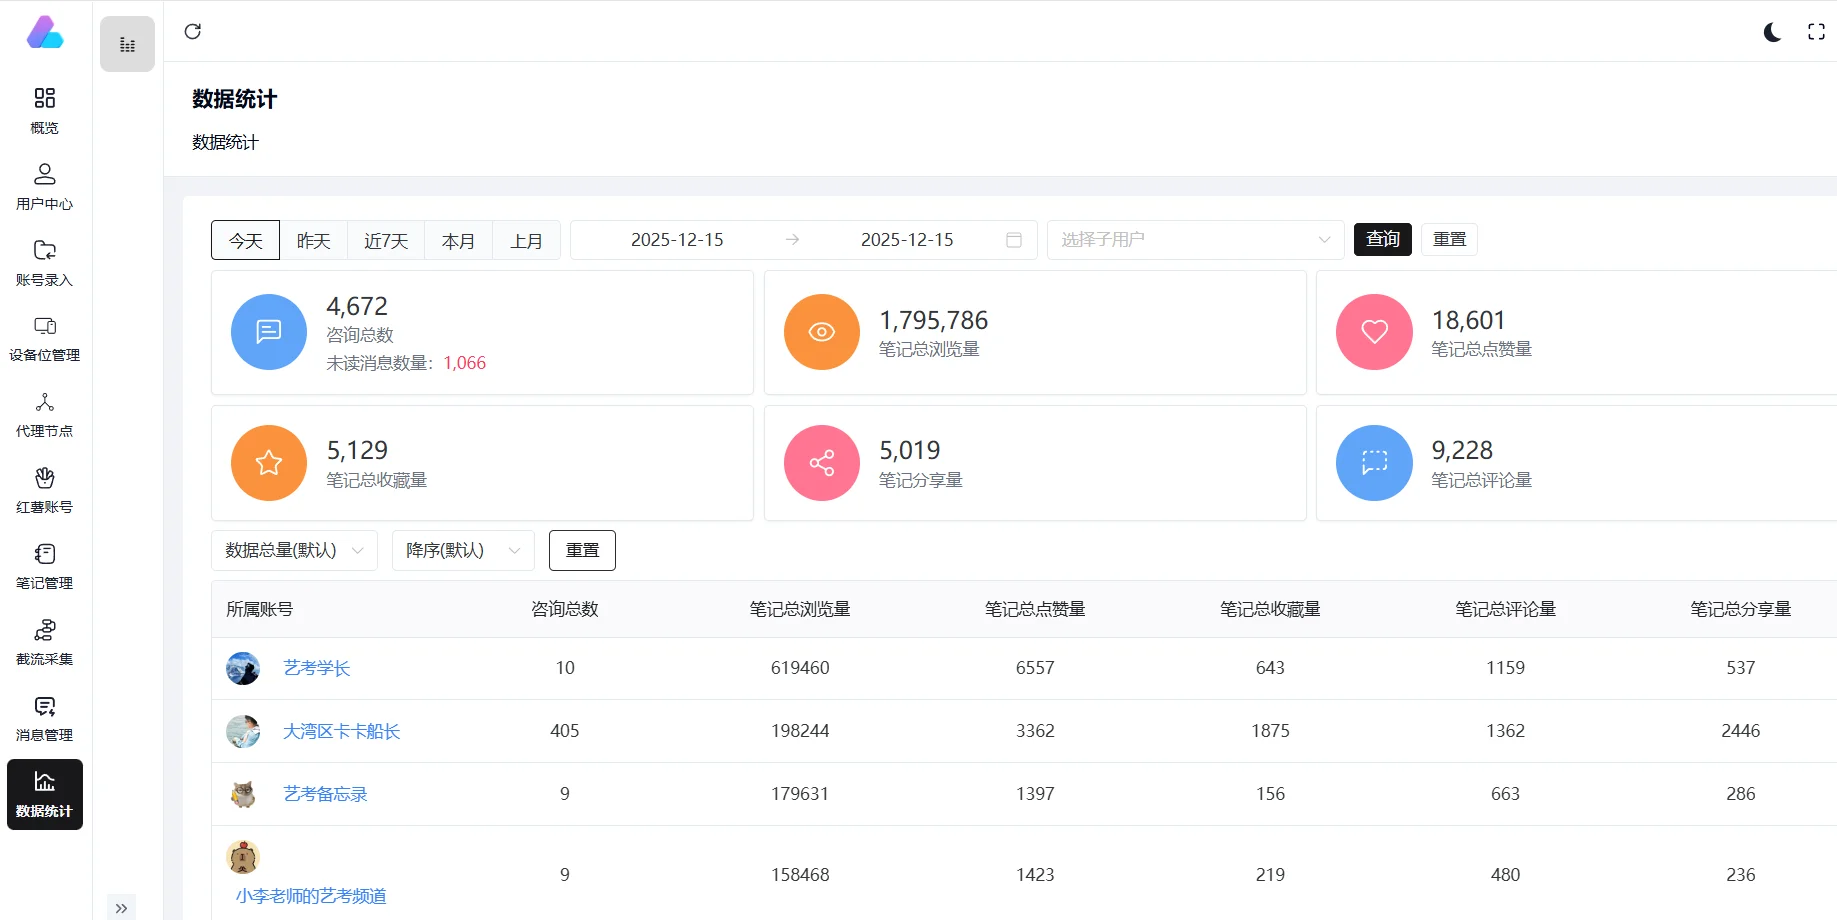Select 代理节点 from the sidebar

[x=44, y=414]
